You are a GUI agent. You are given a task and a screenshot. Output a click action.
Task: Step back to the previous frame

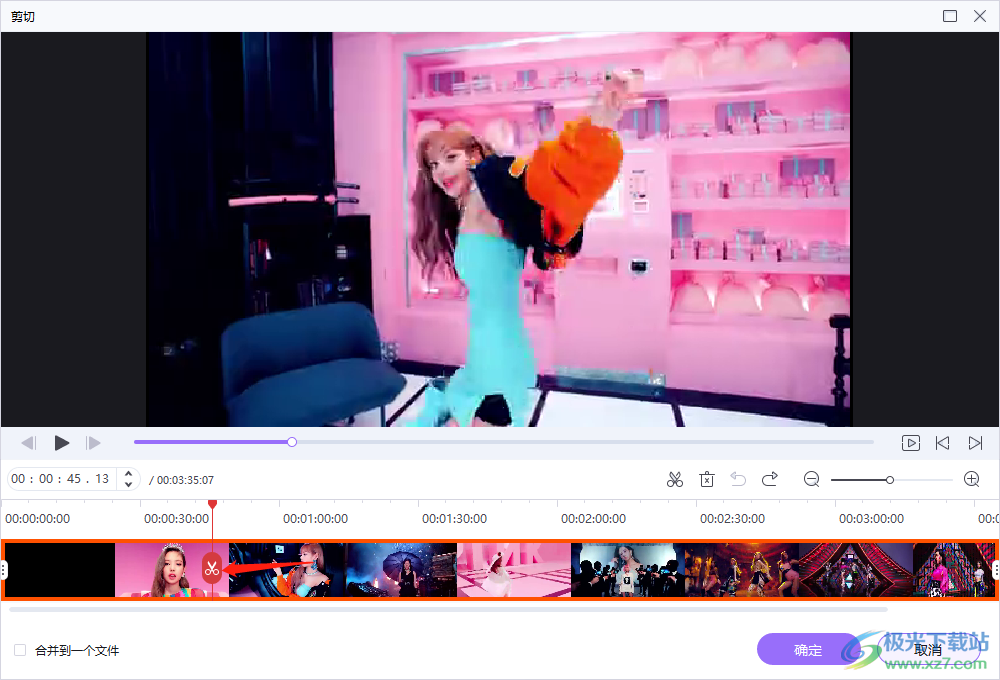[x=29, y=443]
